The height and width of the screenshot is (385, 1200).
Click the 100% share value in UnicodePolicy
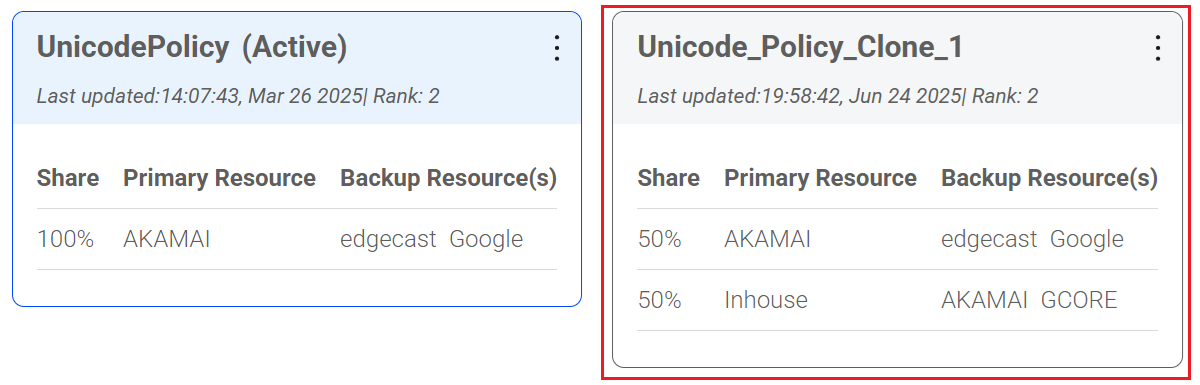click(x=65, y=239)
